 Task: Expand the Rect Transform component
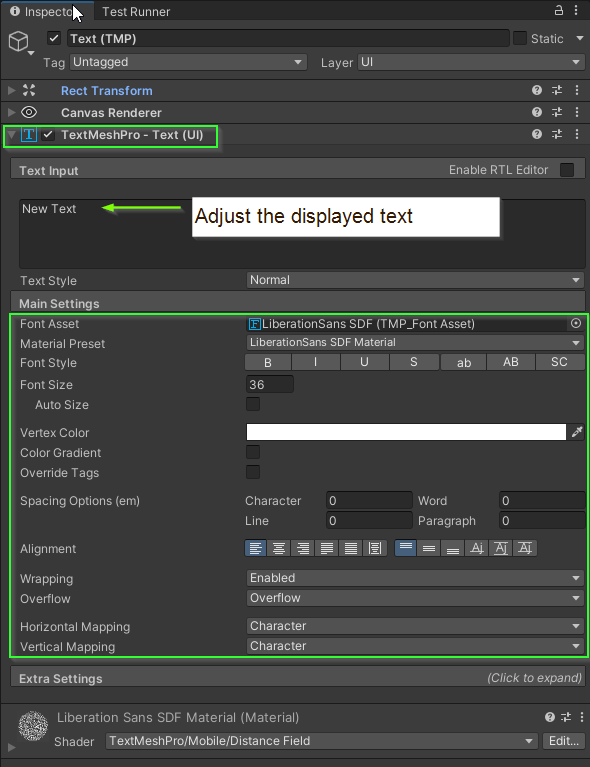click(x=11, y=90)
